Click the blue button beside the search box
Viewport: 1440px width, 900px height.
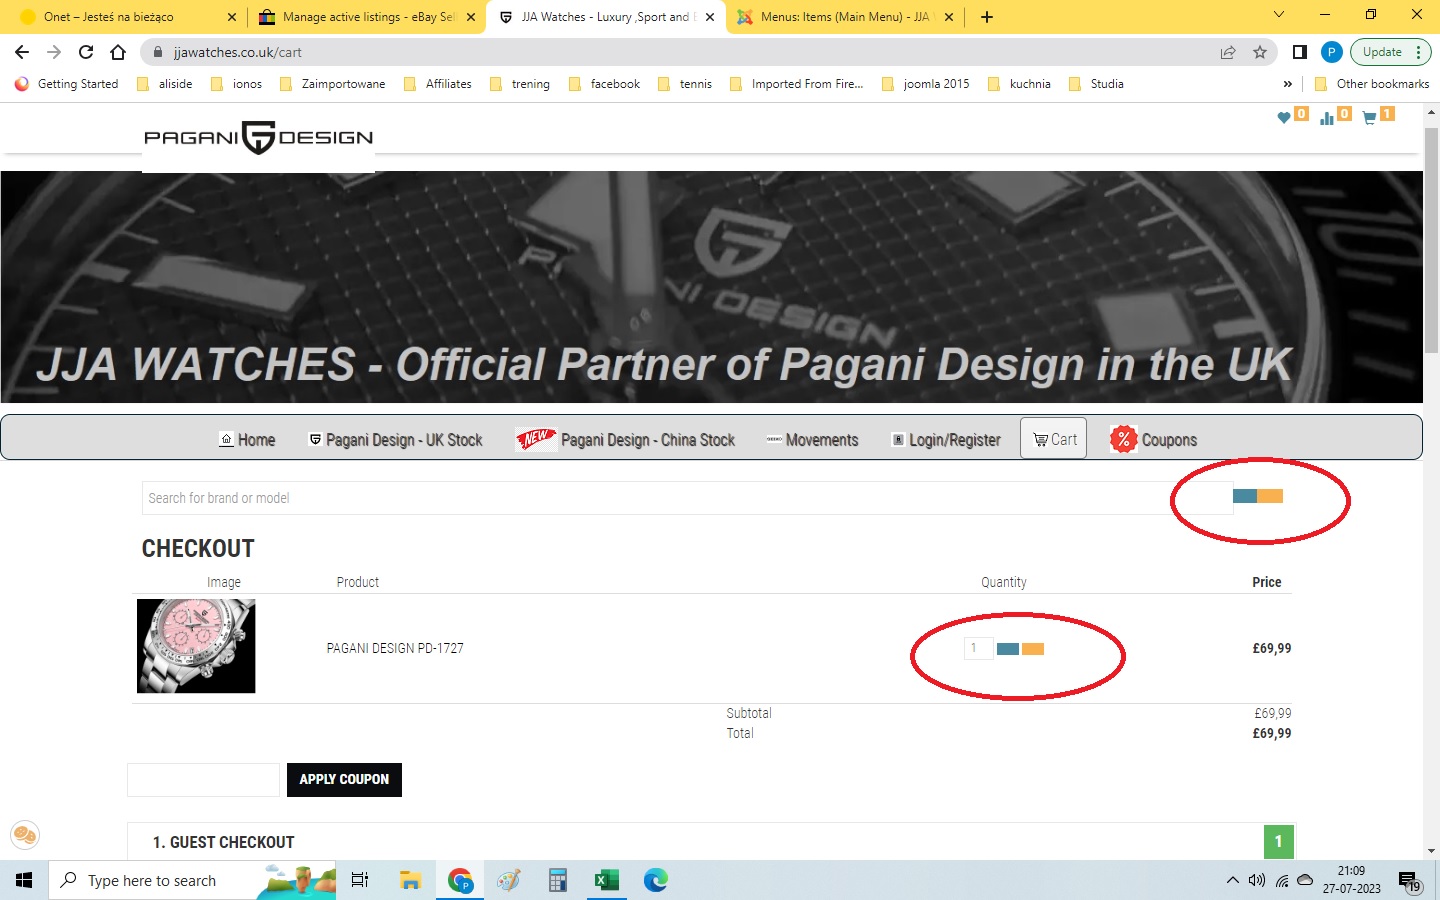coord(1245,496)
